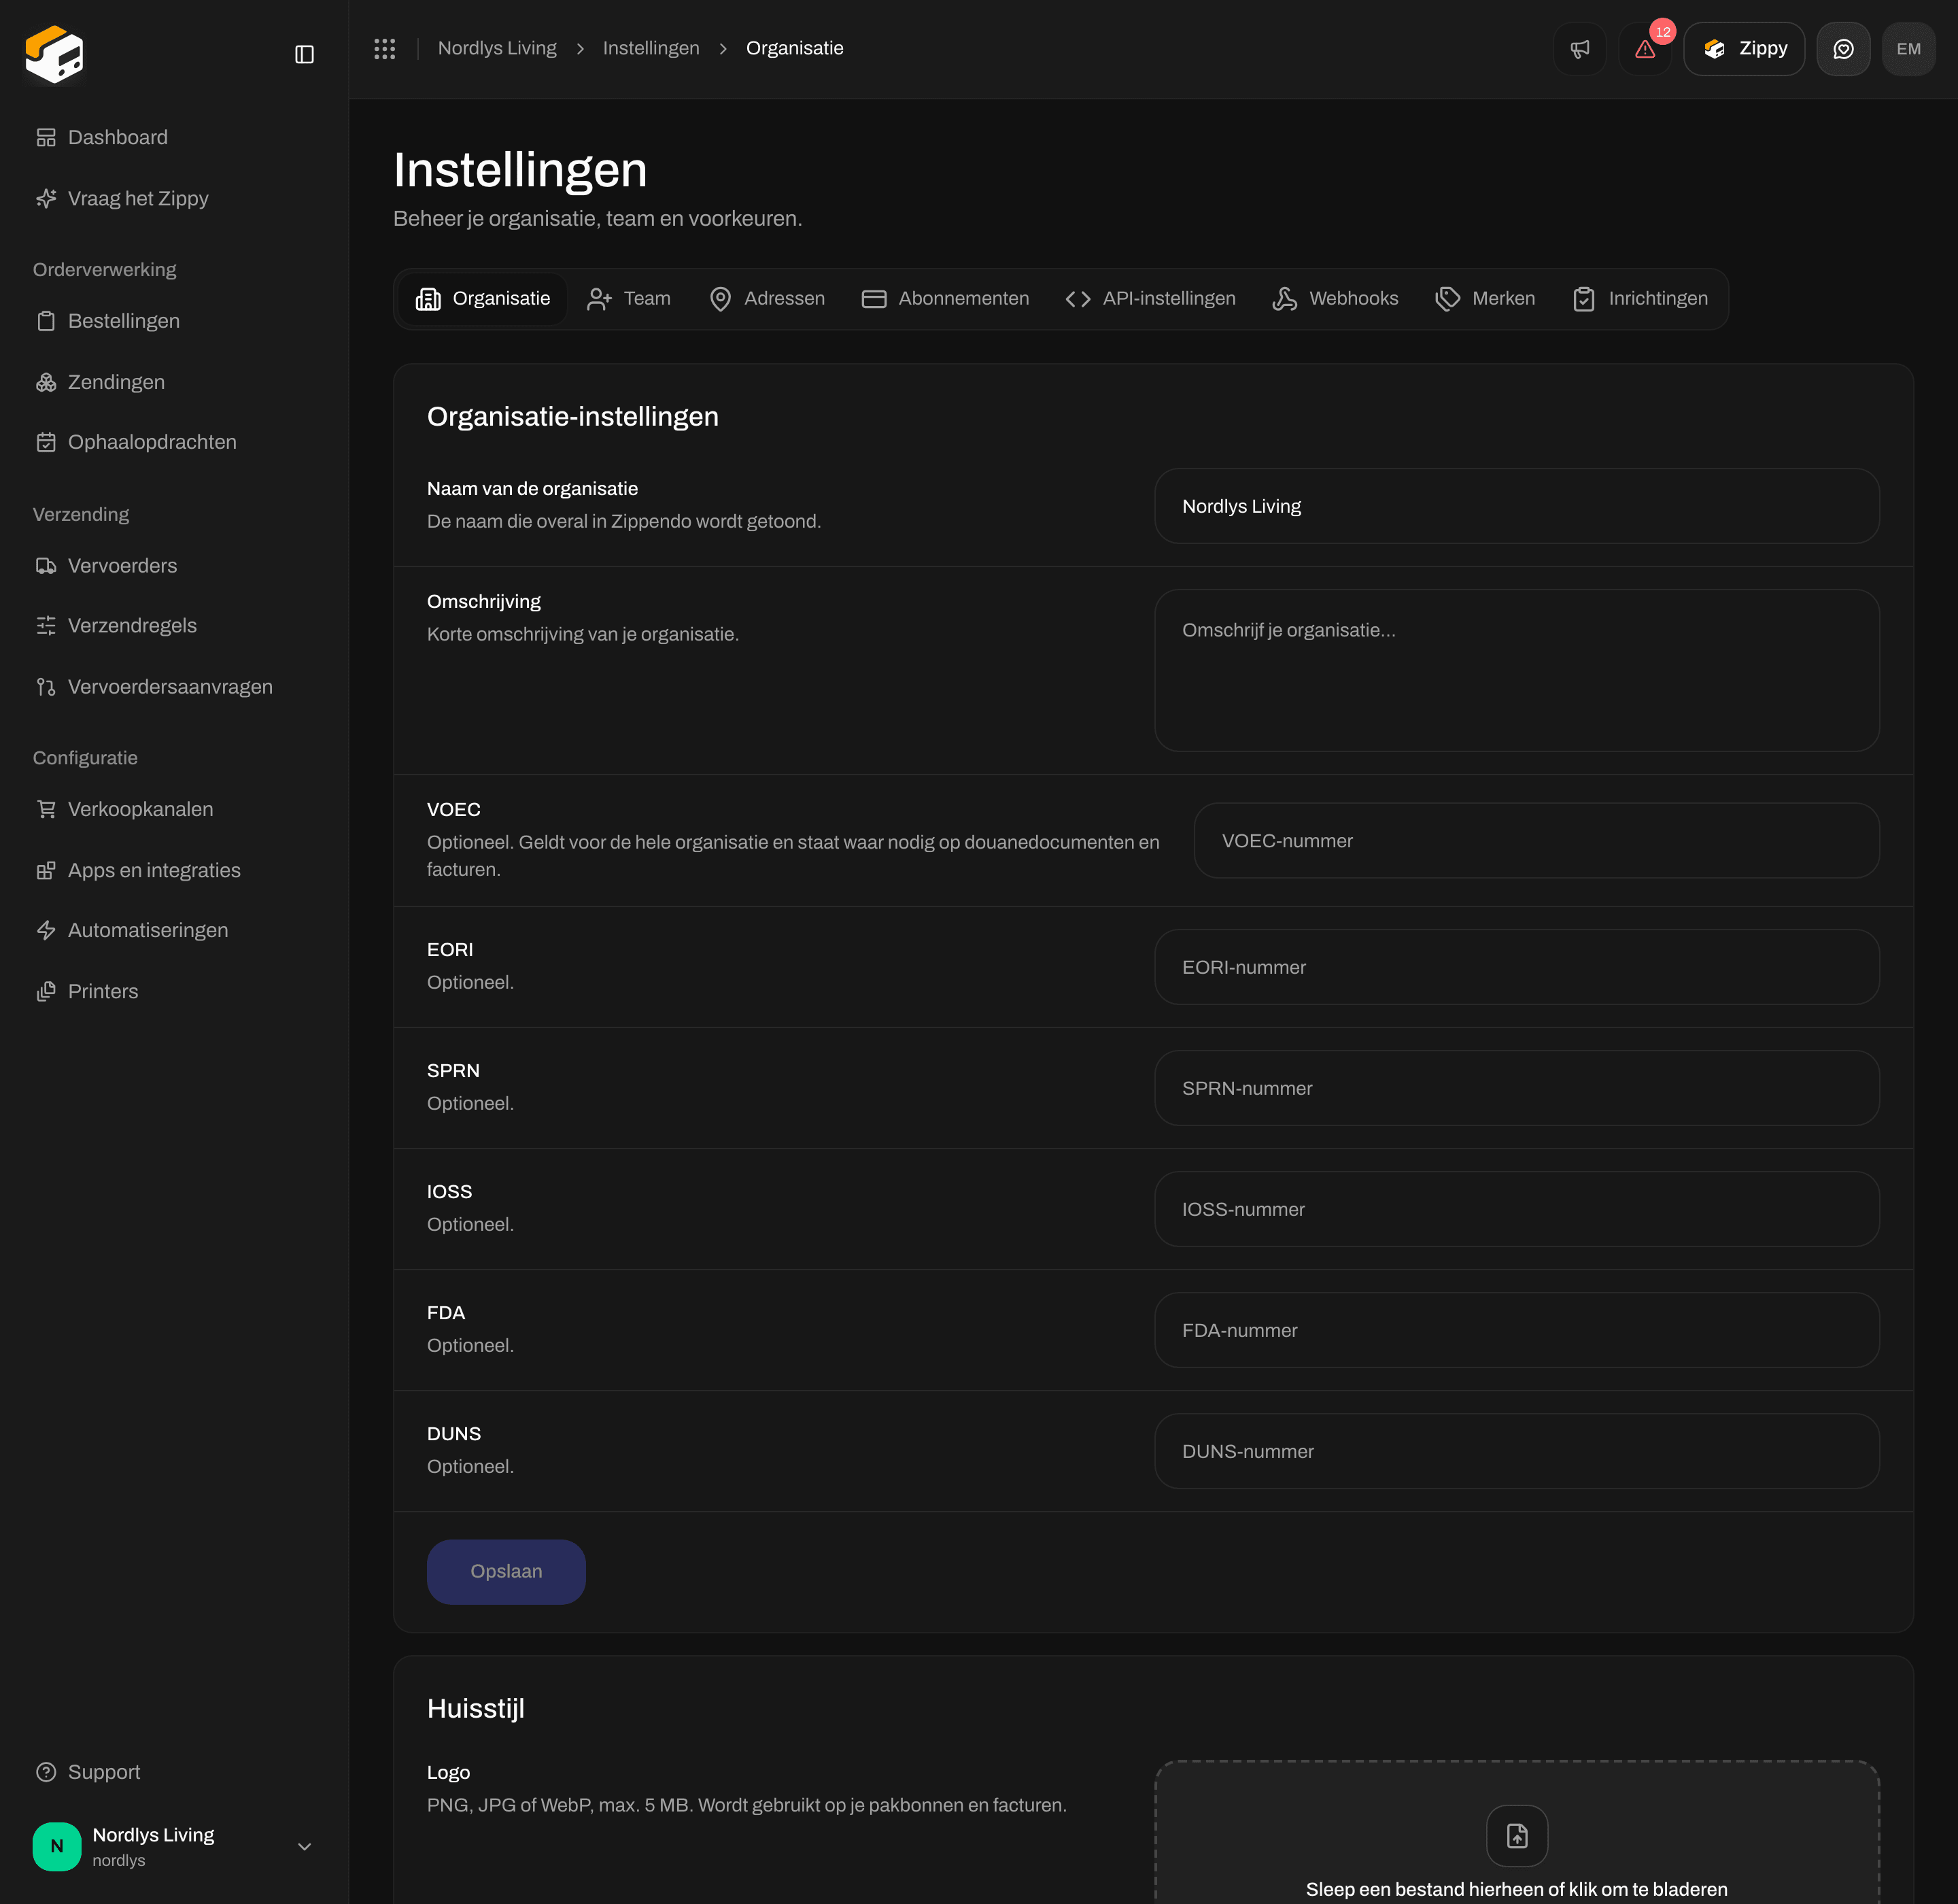Image resolution: width=1958 pixels, height=1904 pixels.
Task: Click the logo upload file icon
Action: [1517, 1836]
